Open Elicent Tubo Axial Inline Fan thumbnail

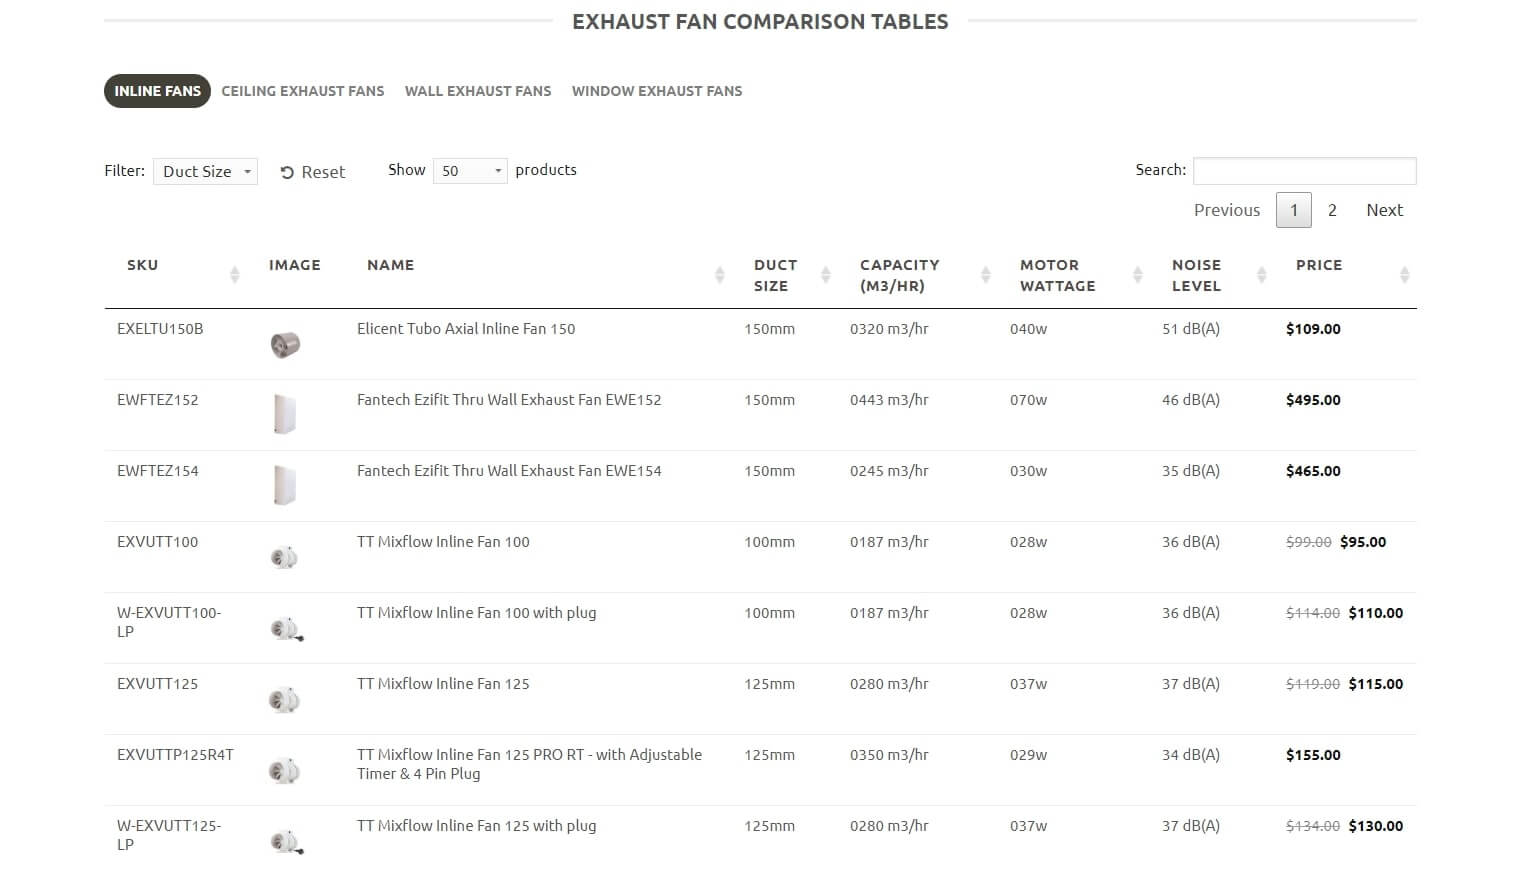point(285,345)
